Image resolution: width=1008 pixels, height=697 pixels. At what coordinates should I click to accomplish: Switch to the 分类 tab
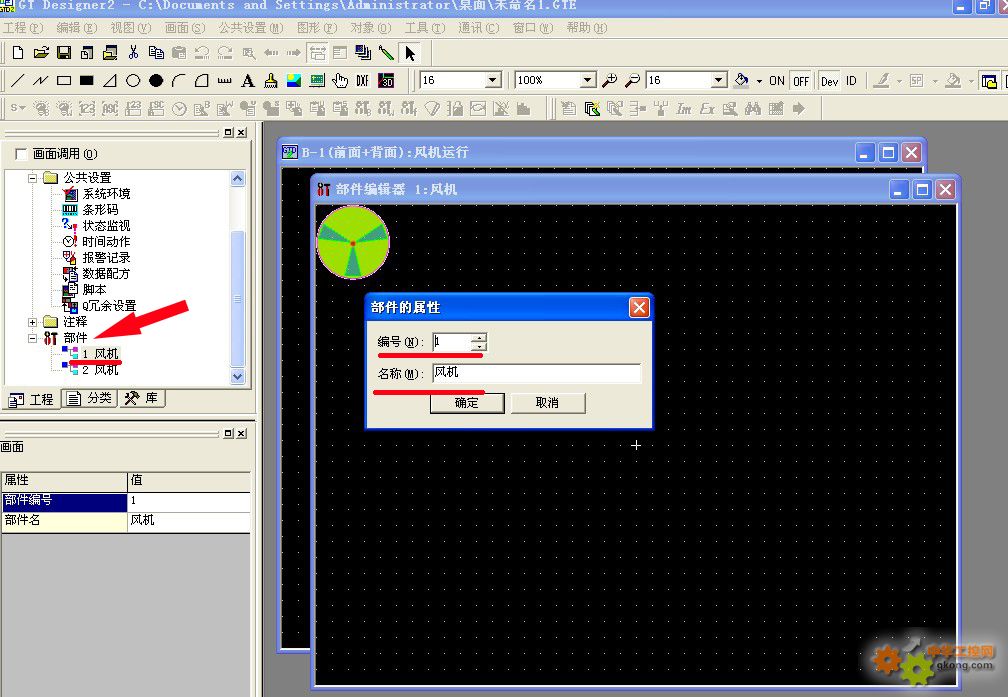click(90, 399)
